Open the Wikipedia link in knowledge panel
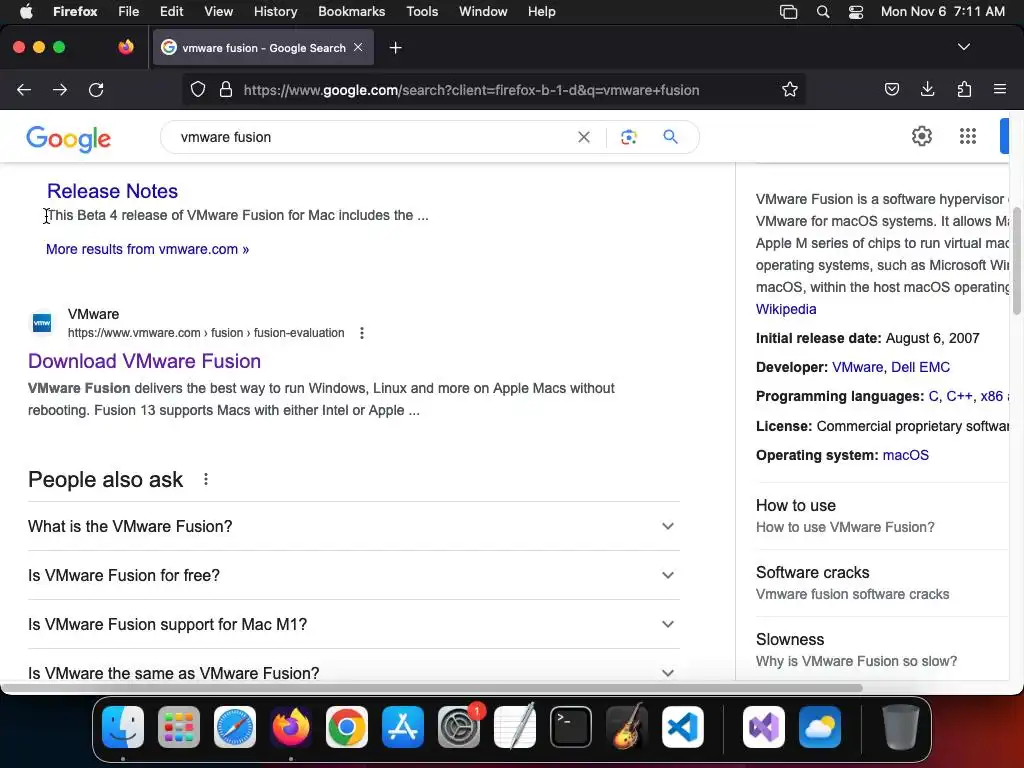Viewport: 1024px width, 768px height. [x=786, y=309]
